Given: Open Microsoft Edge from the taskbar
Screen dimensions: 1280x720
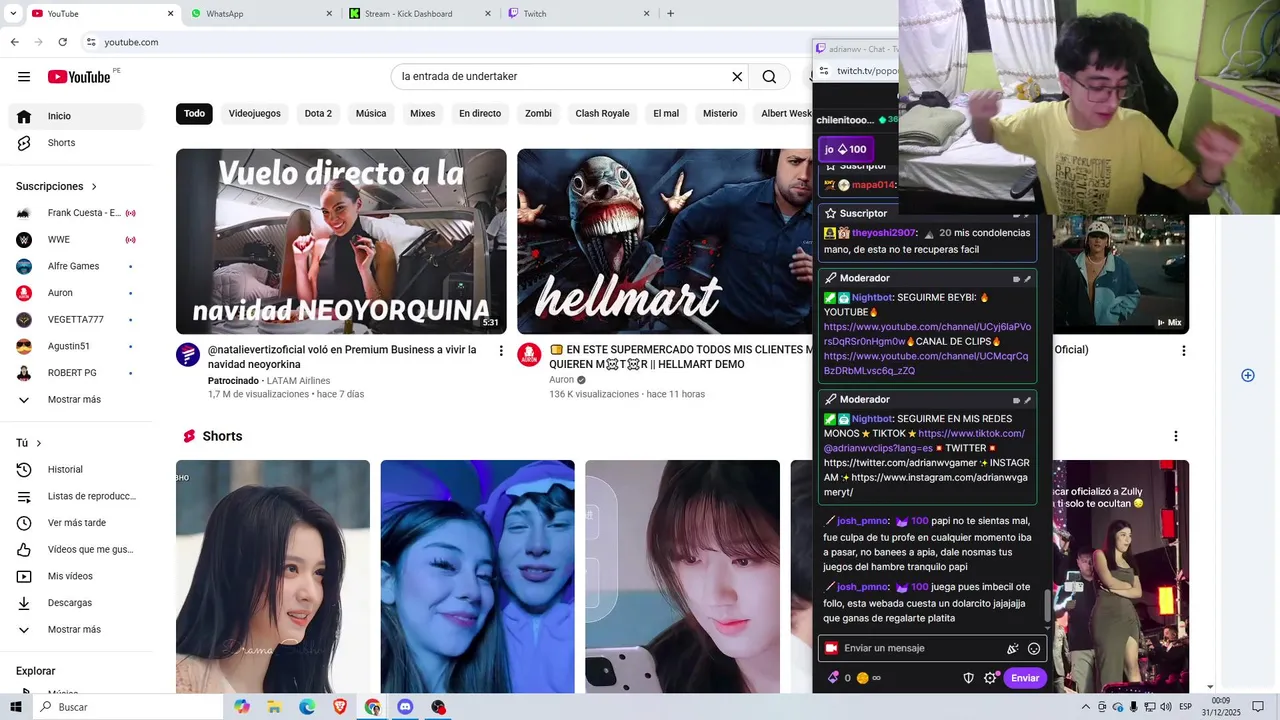Looking at the screenshot, I should pyautogui.click(x=307, y=707).
